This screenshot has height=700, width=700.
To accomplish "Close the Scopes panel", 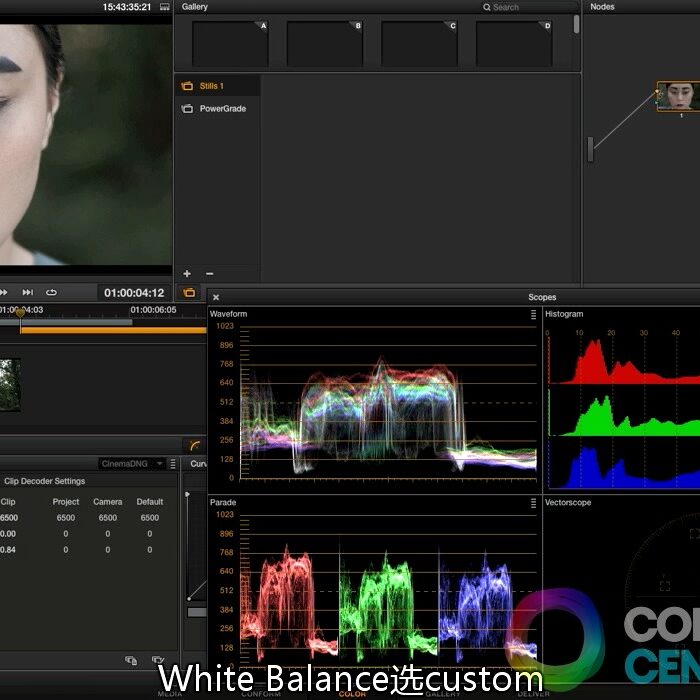I will pyautogui.click(x=216, y=297).
